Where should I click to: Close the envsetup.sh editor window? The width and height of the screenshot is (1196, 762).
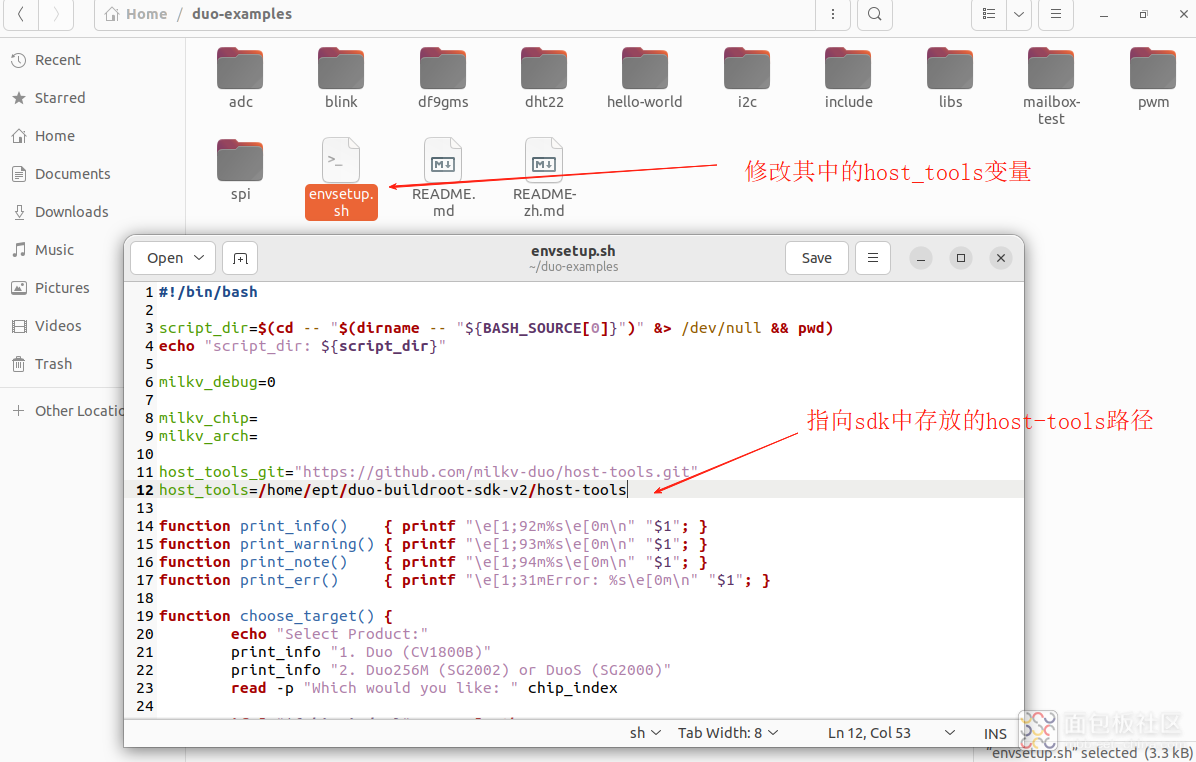click(1001, 258)
